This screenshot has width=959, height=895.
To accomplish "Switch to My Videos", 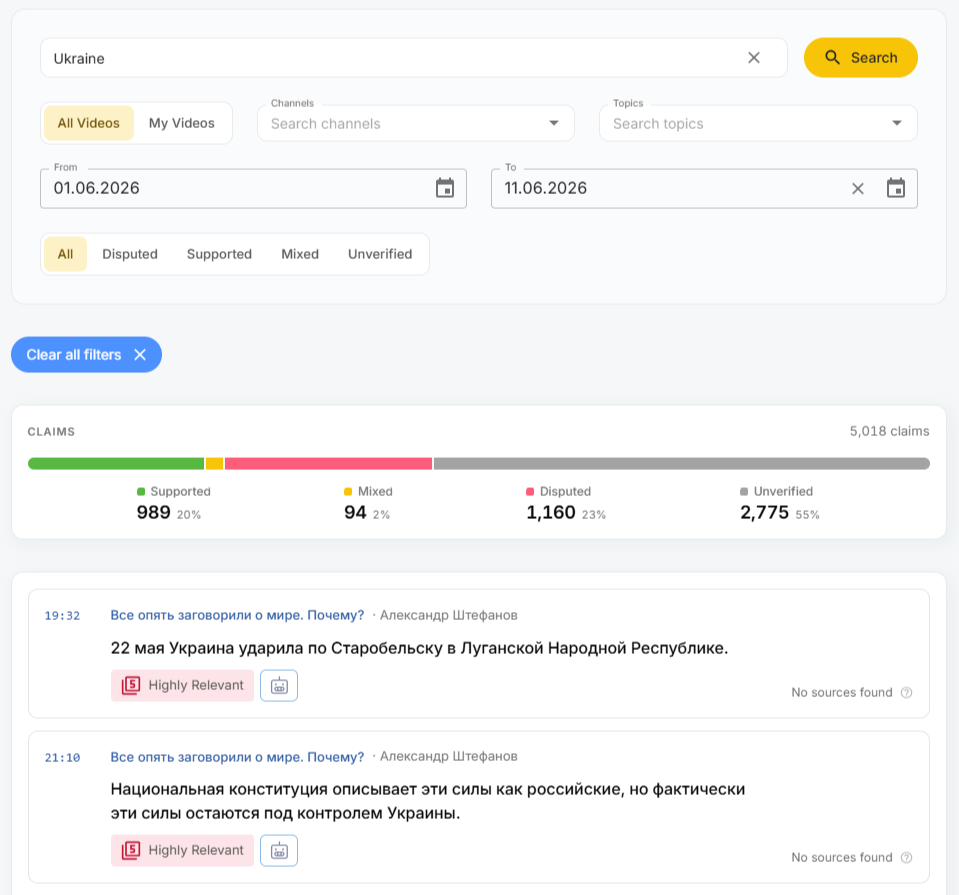I will point(182,123).
